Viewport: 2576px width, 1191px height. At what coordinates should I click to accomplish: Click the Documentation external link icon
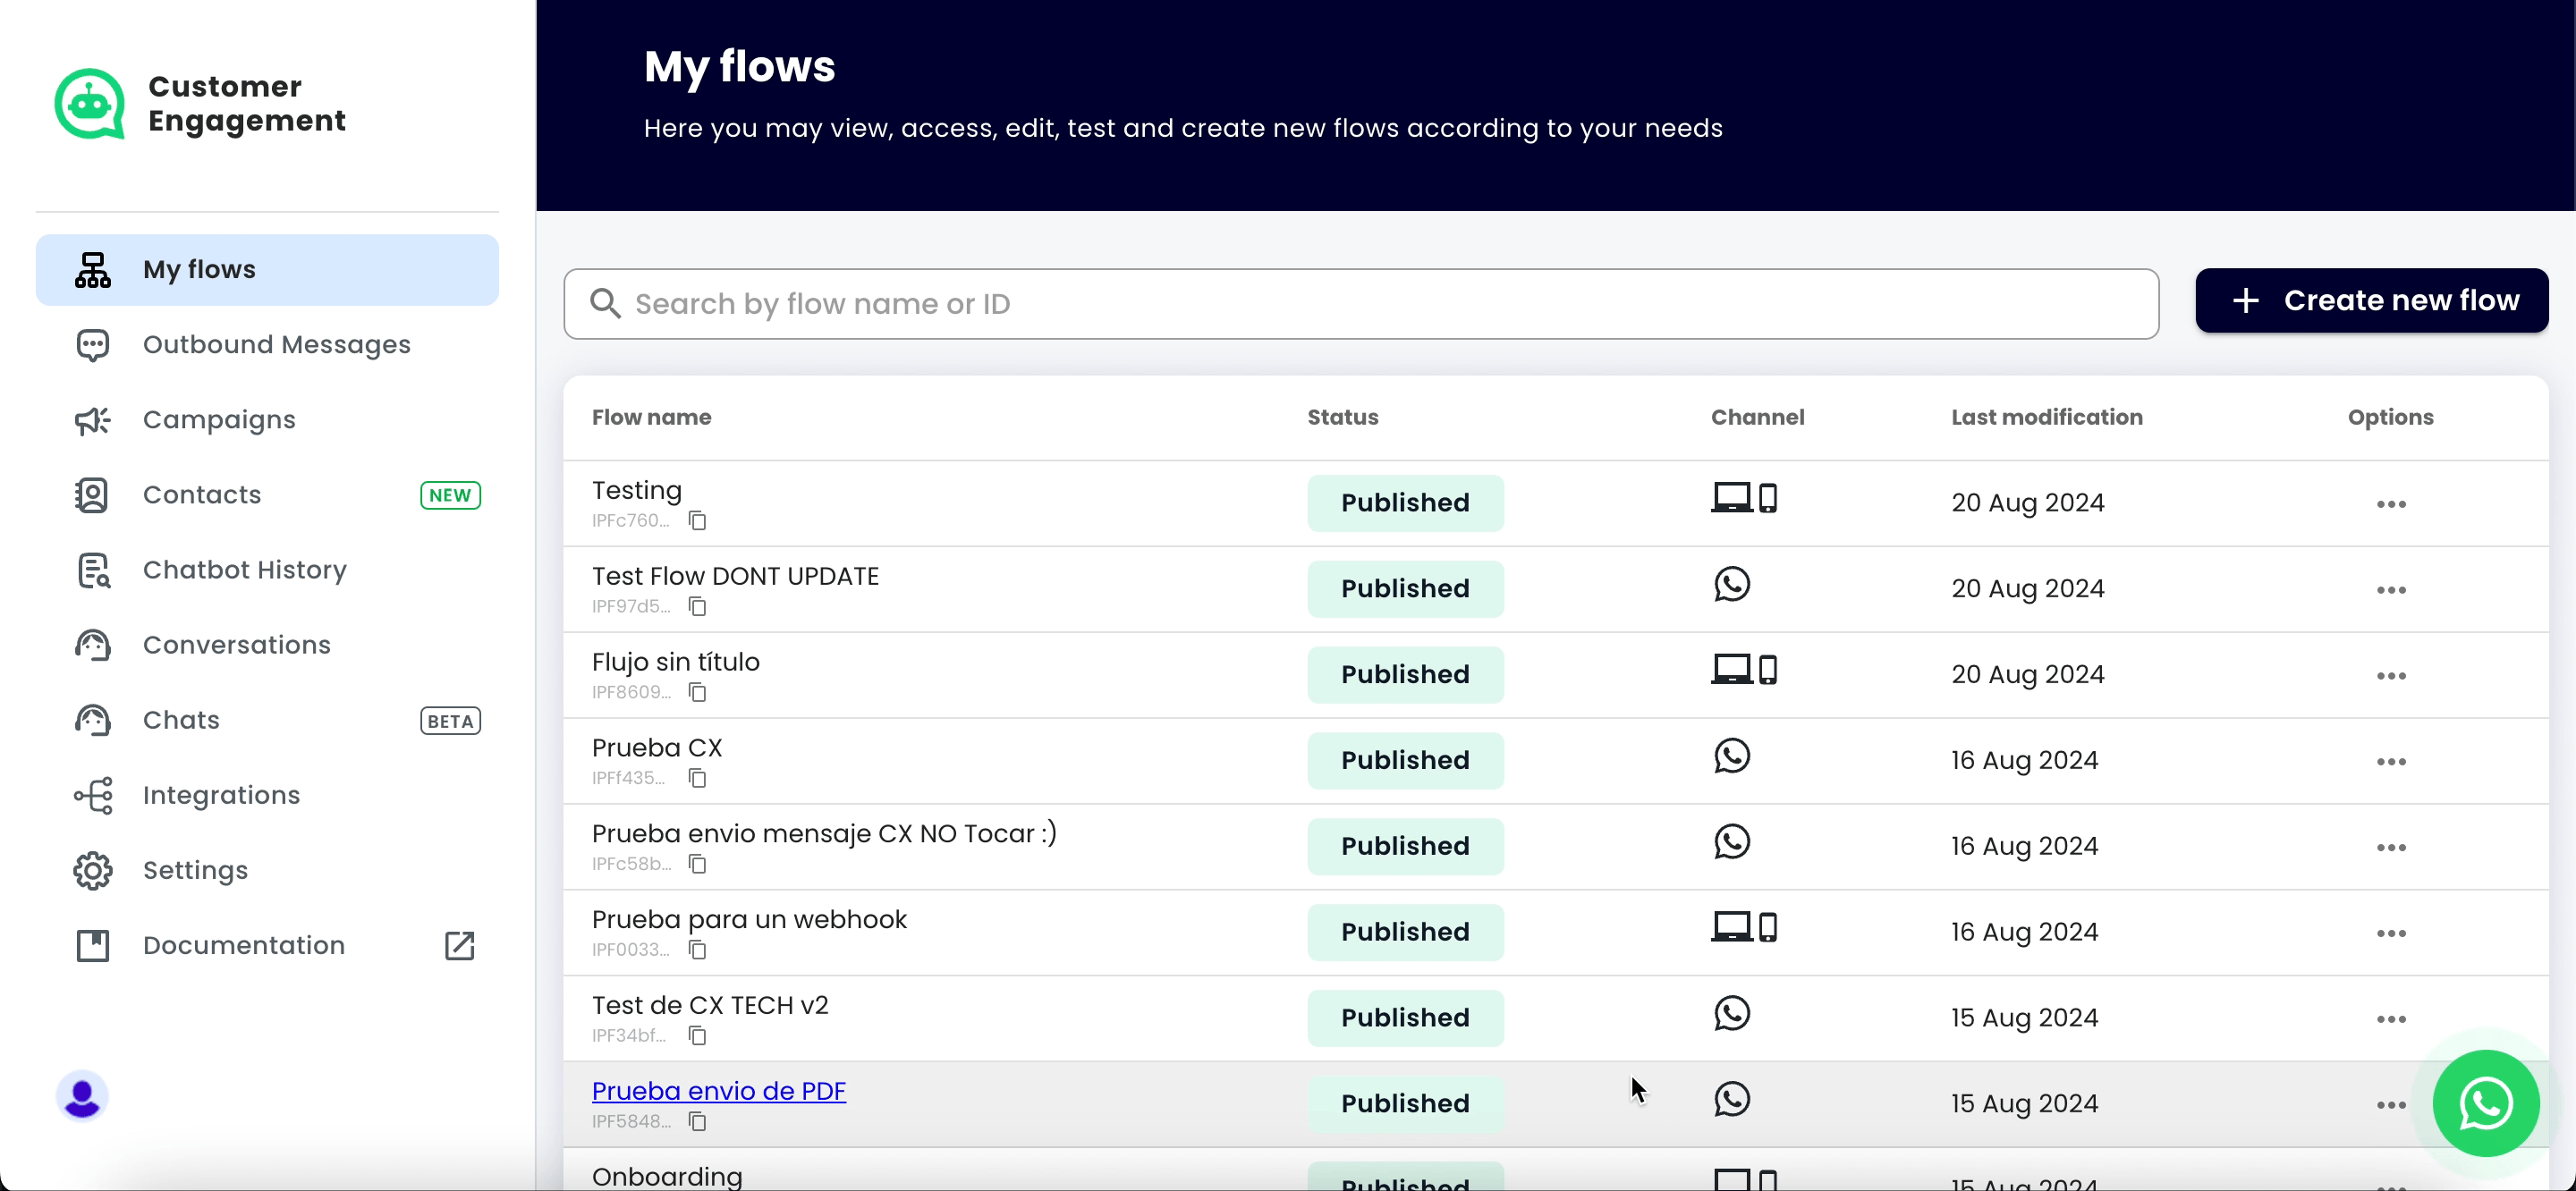click(x=458, y=944)
